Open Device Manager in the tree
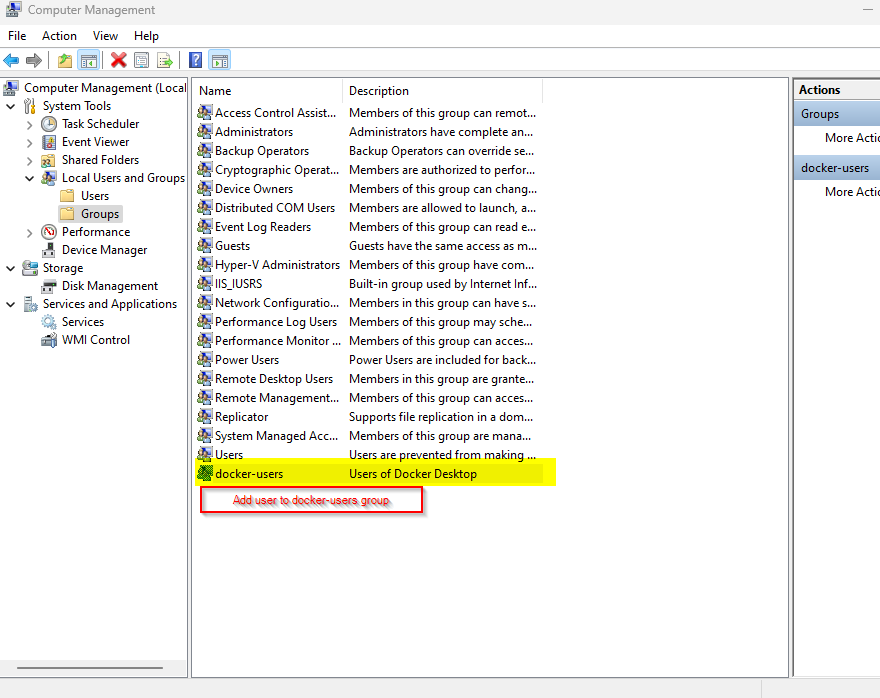880x698 pixels. (x=104, y=250)
